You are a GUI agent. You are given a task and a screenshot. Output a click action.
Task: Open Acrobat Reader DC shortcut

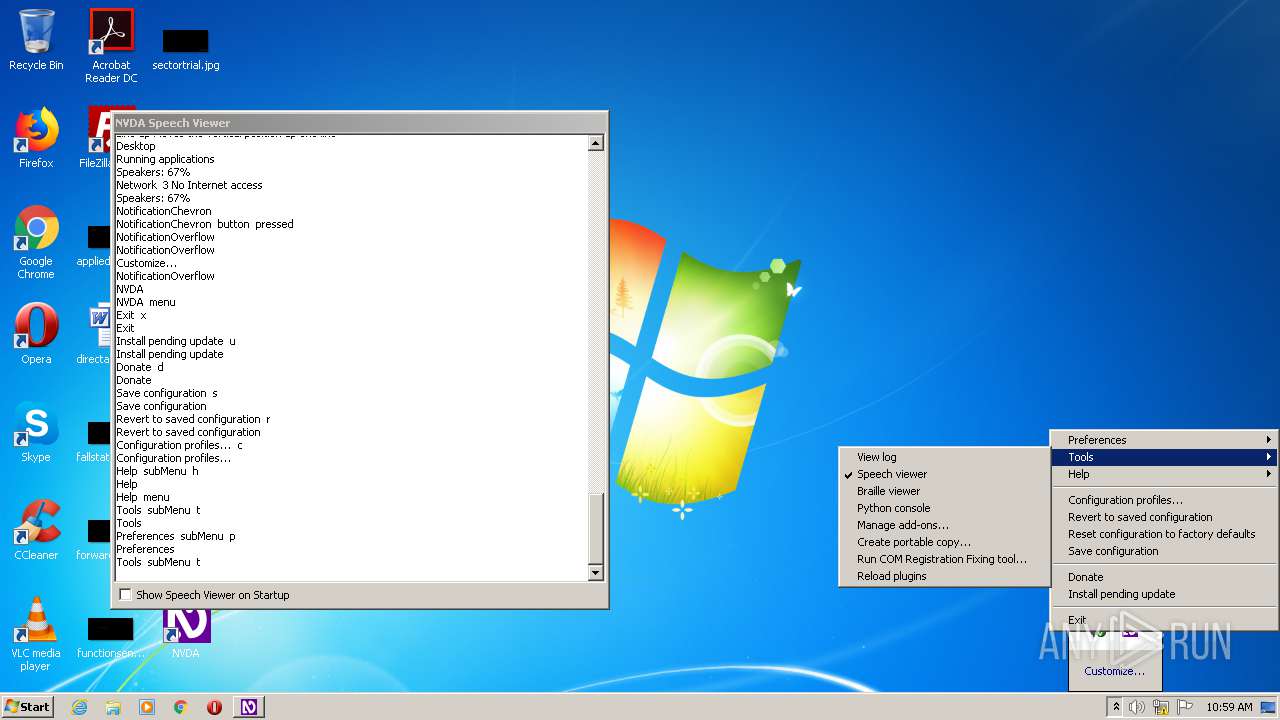point(111,46)
